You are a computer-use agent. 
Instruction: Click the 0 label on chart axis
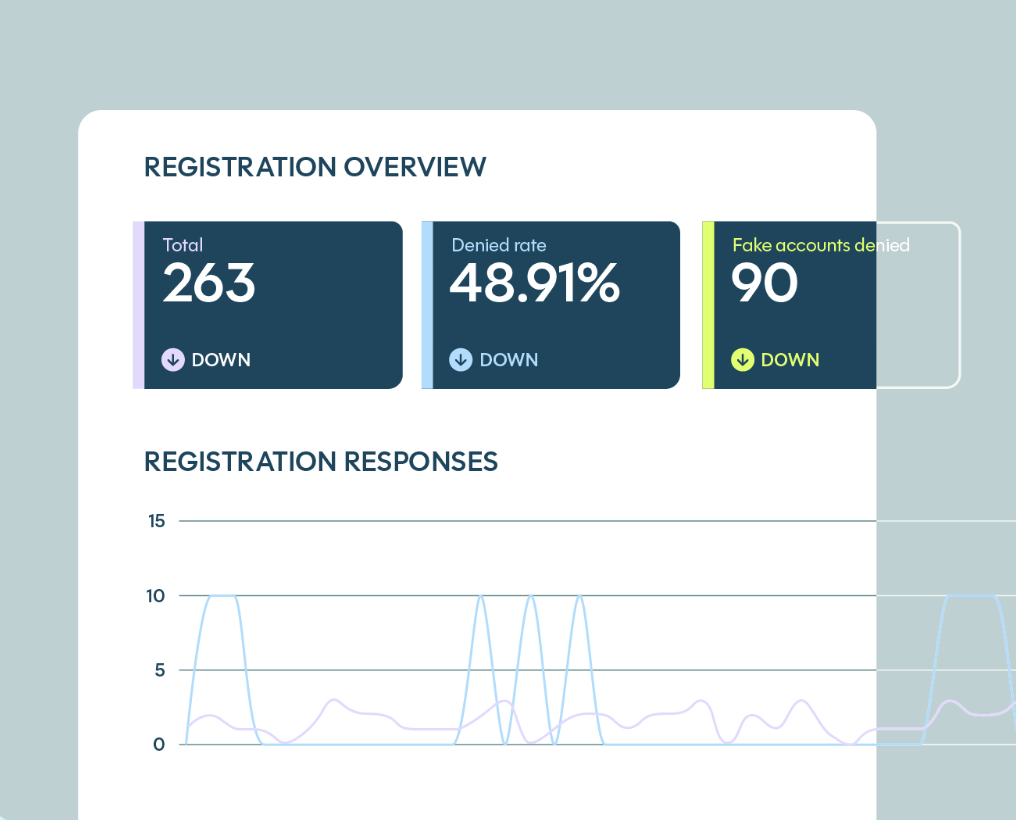coord(159,745)
